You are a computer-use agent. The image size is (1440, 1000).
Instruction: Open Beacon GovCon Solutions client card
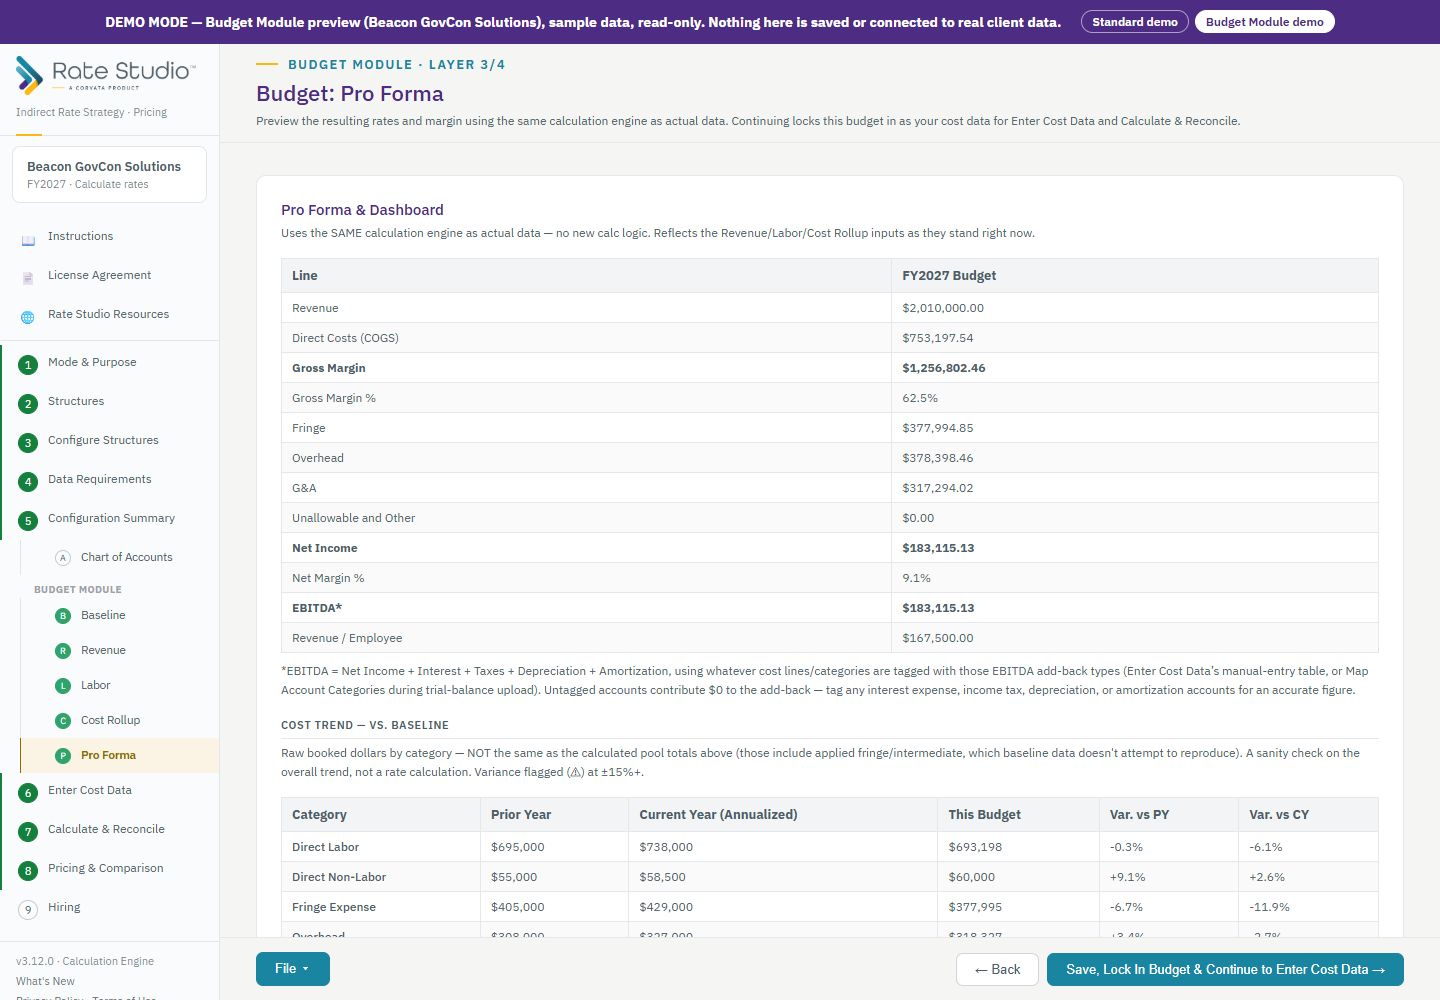point(109,175)
